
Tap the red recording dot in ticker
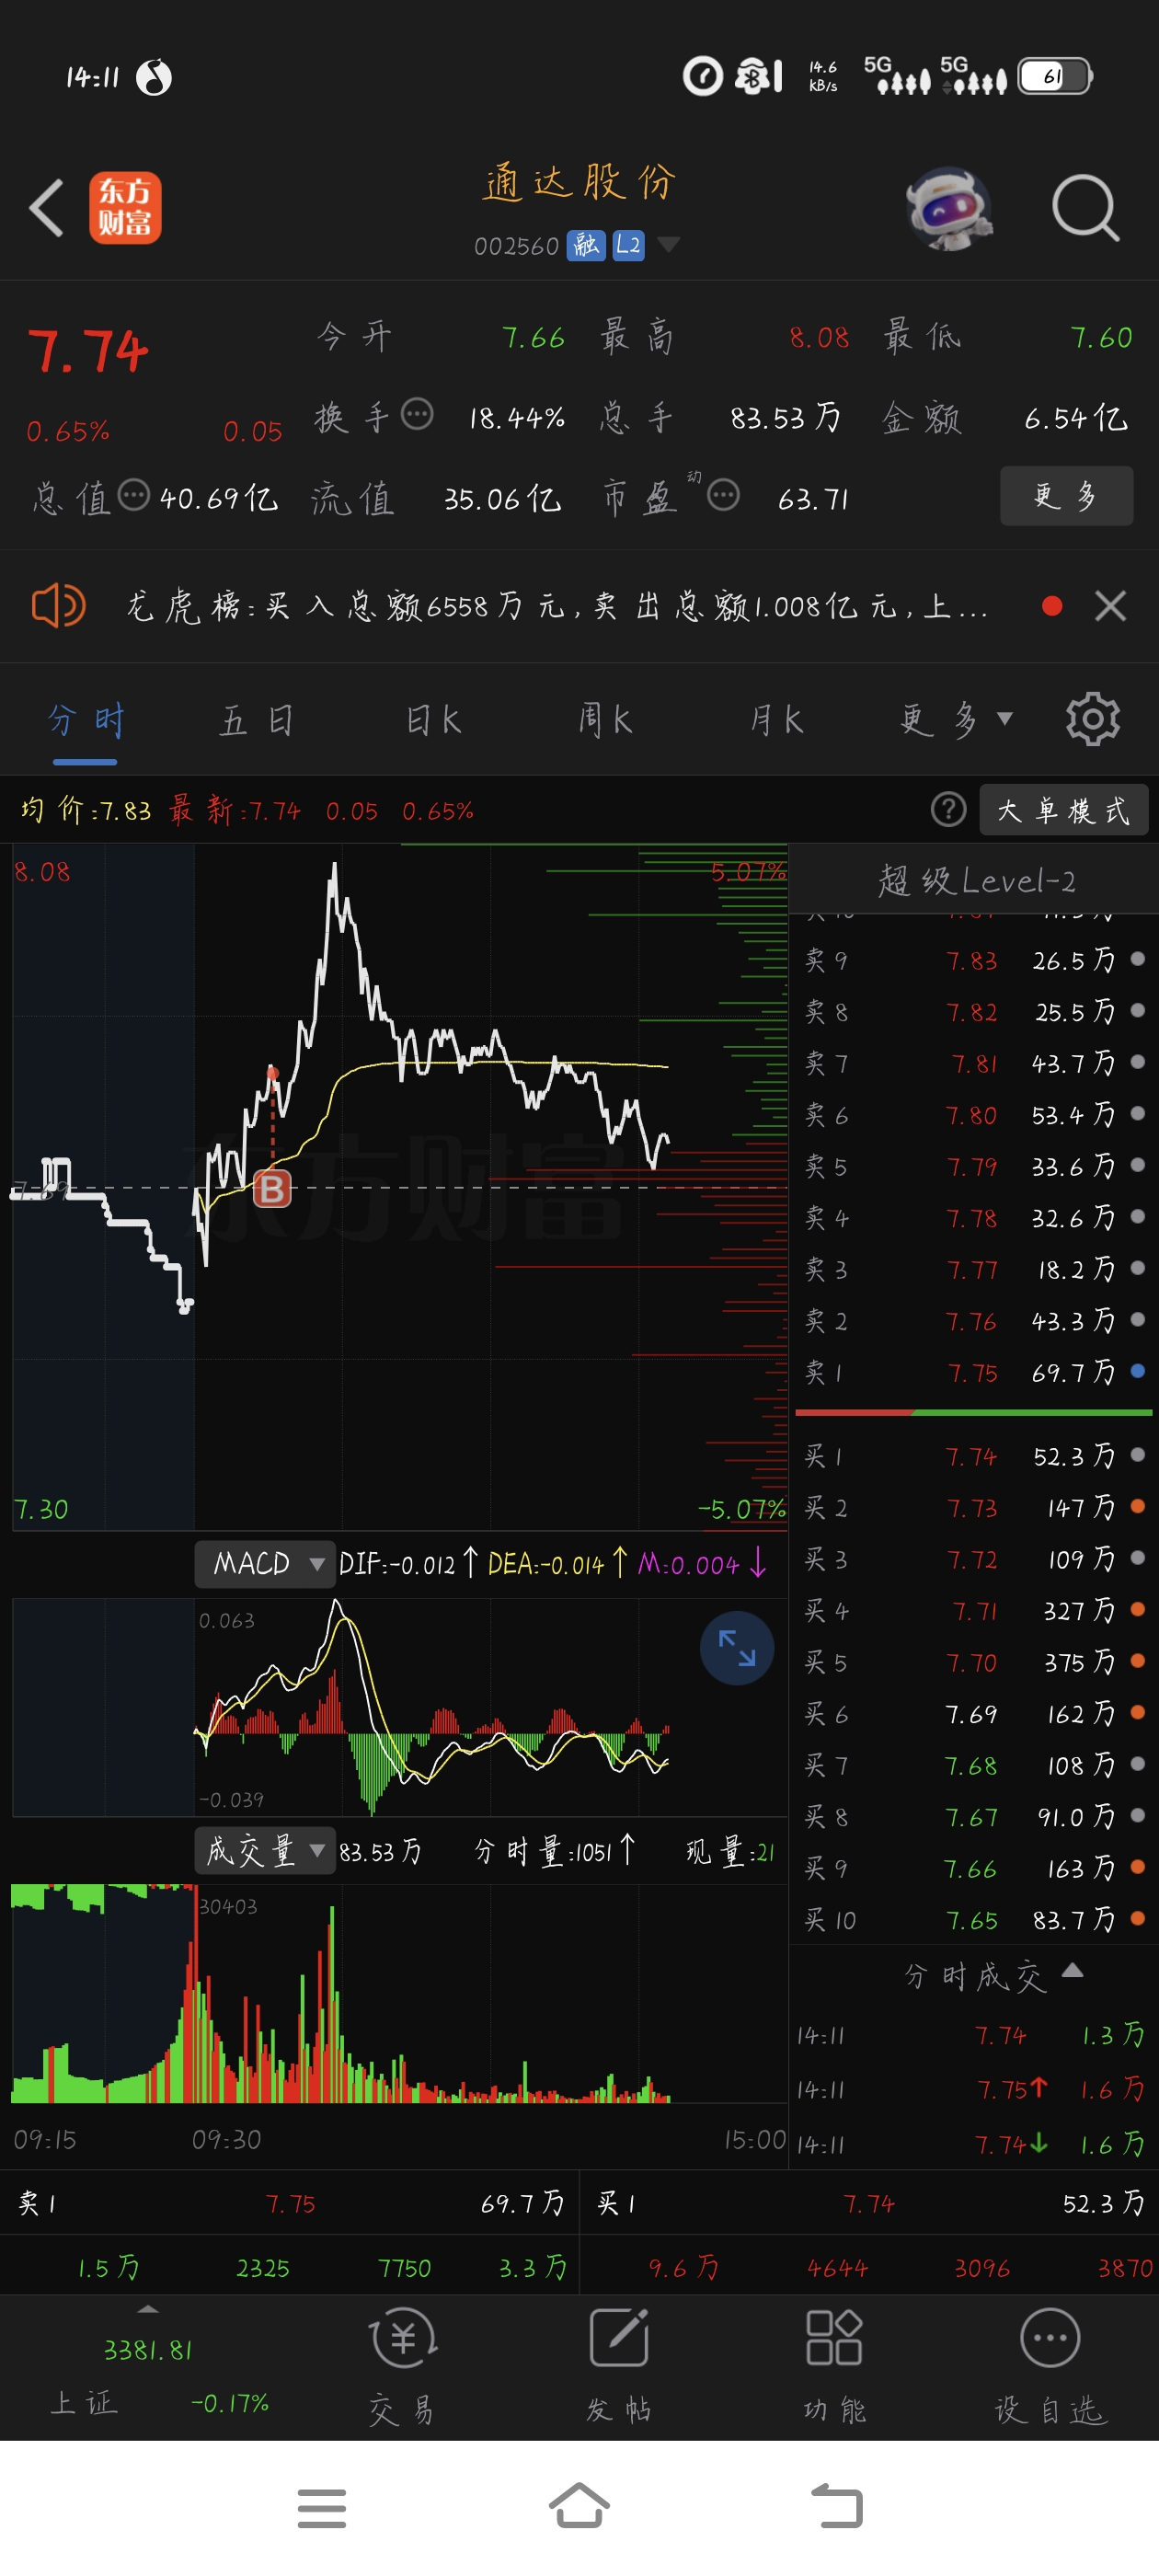coord(1051,606)
